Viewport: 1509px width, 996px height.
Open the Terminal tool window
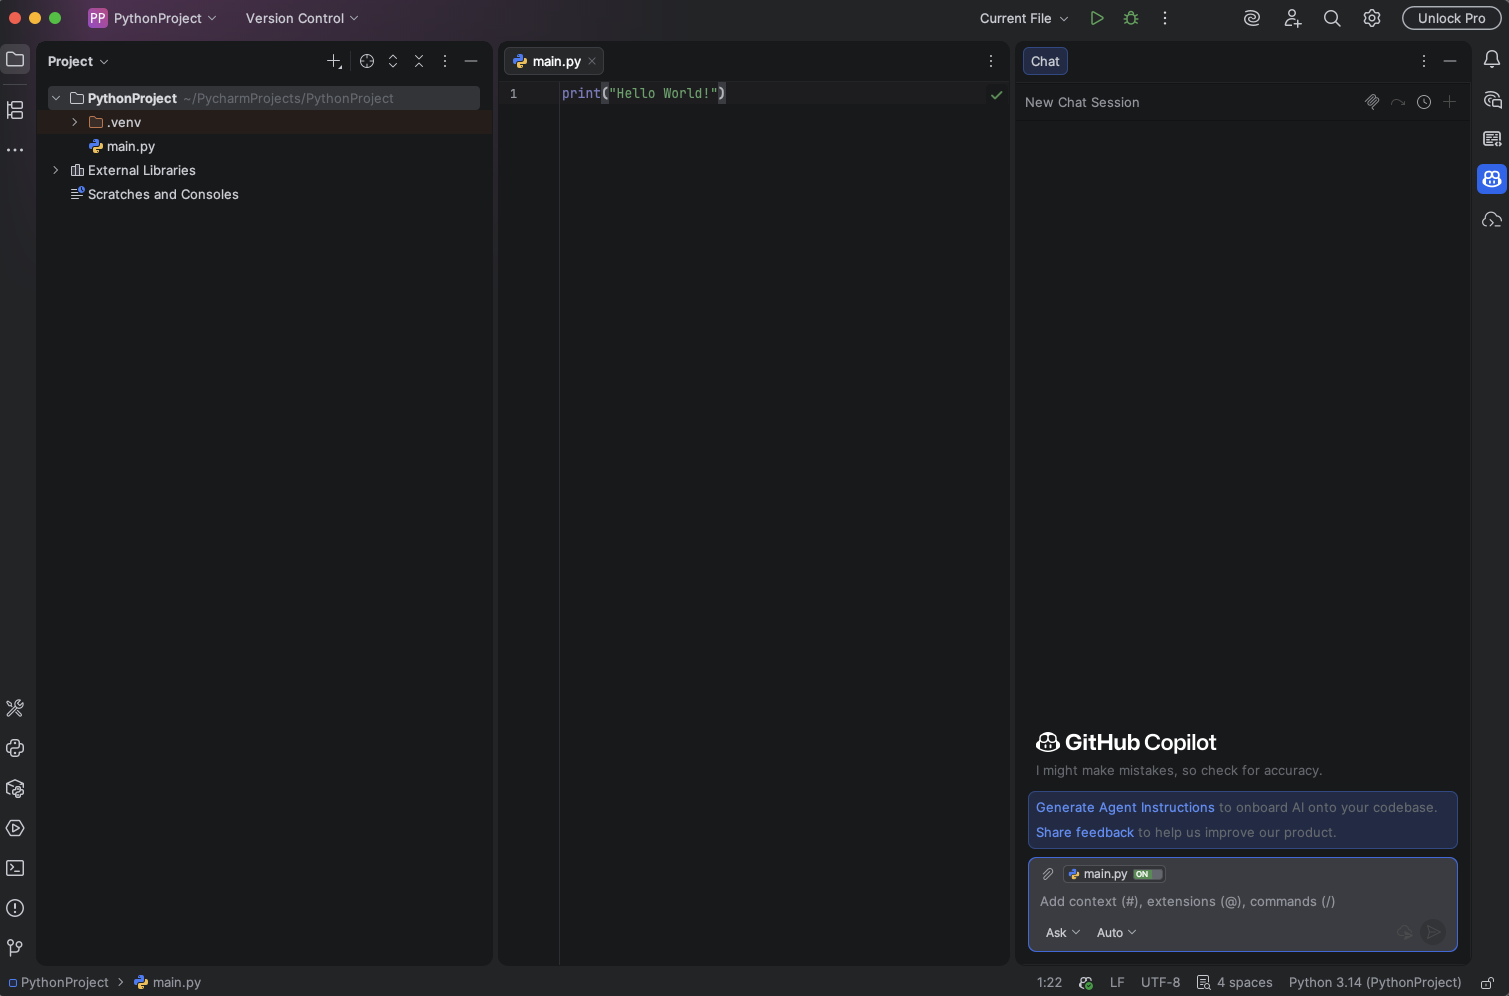[15, 868]
